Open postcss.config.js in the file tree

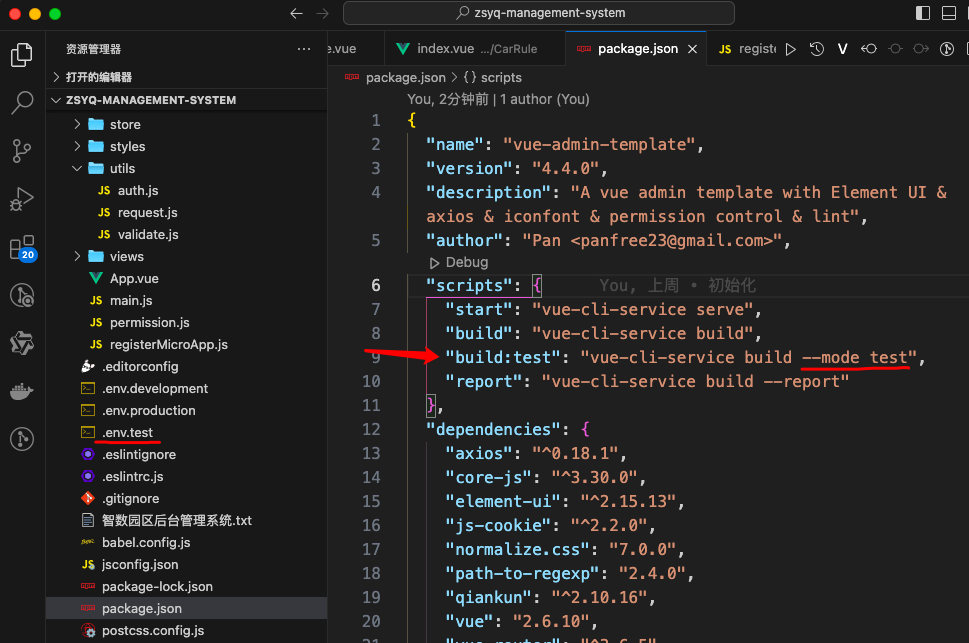[187, 631]
